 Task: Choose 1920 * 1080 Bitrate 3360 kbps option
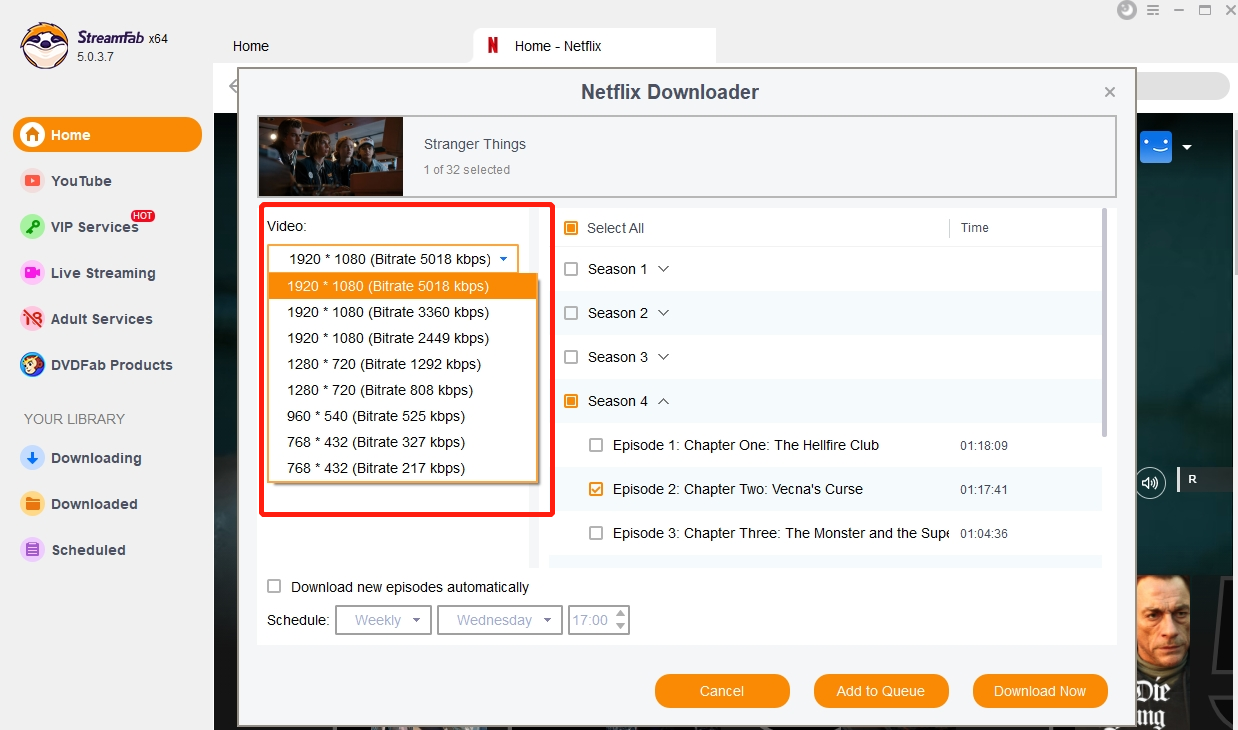pyautogui.click(x=403, y=312)
